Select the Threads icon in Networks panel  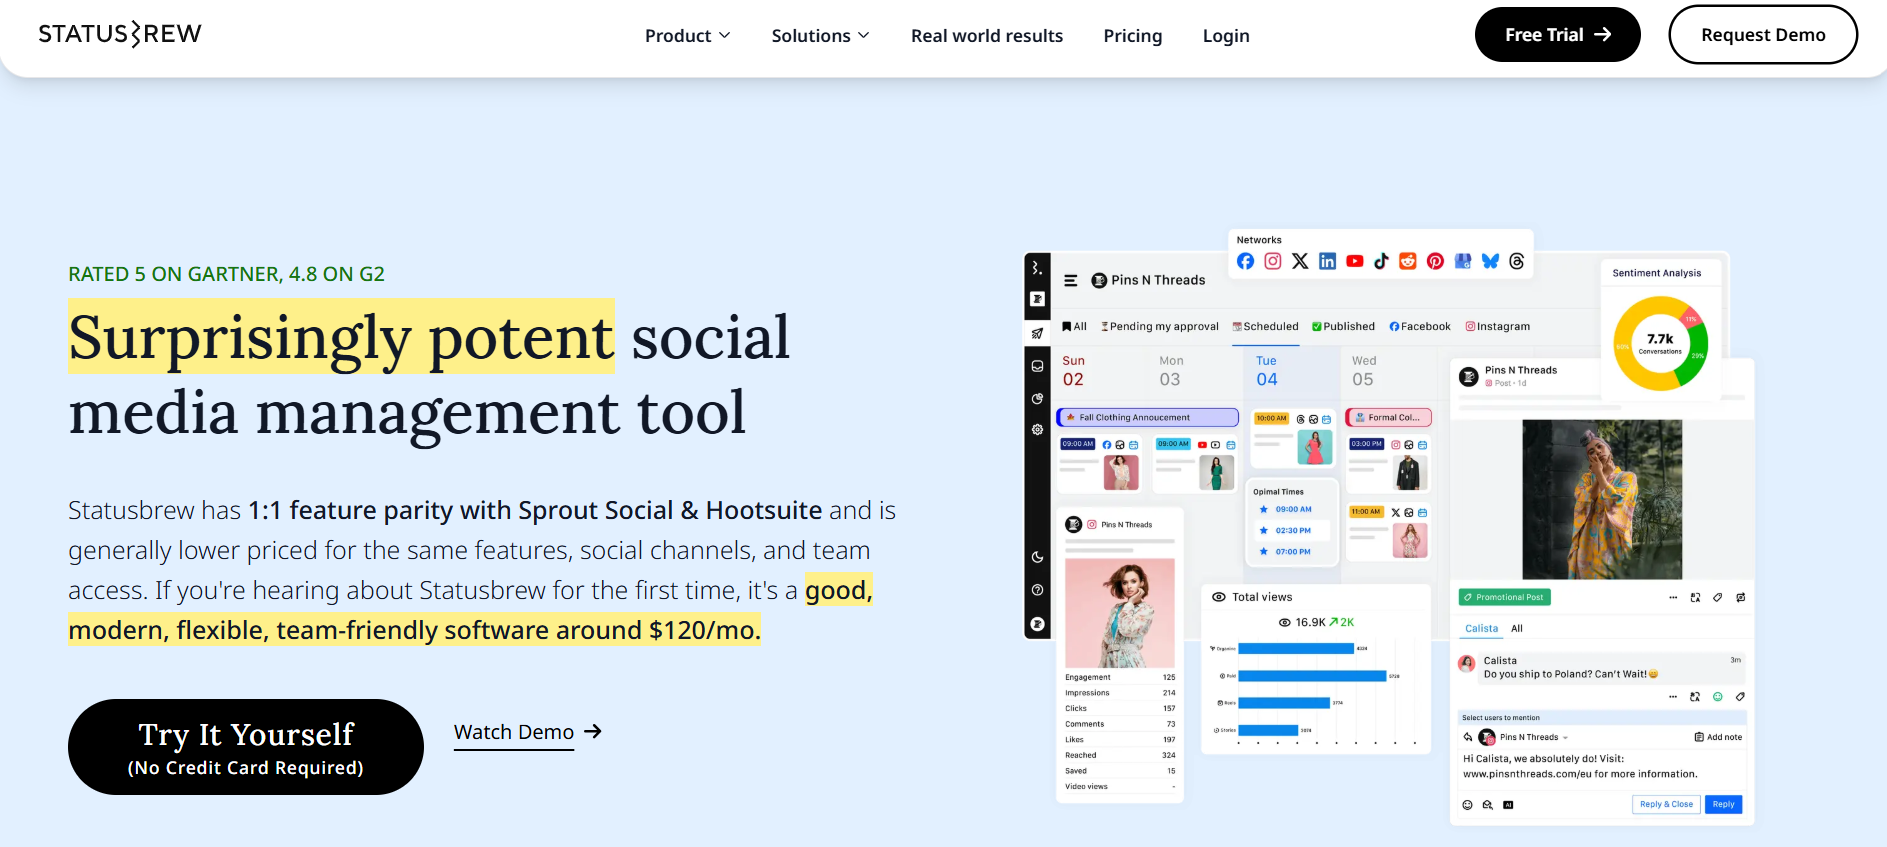pos(1517,261)
